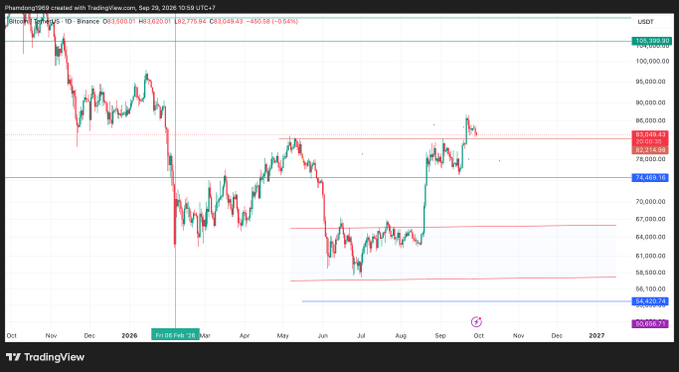Image resolution: width=679 pixels, height=372 pixels.
Task: Click the 61,000.00 price axis tick
Action: point(650,256)
